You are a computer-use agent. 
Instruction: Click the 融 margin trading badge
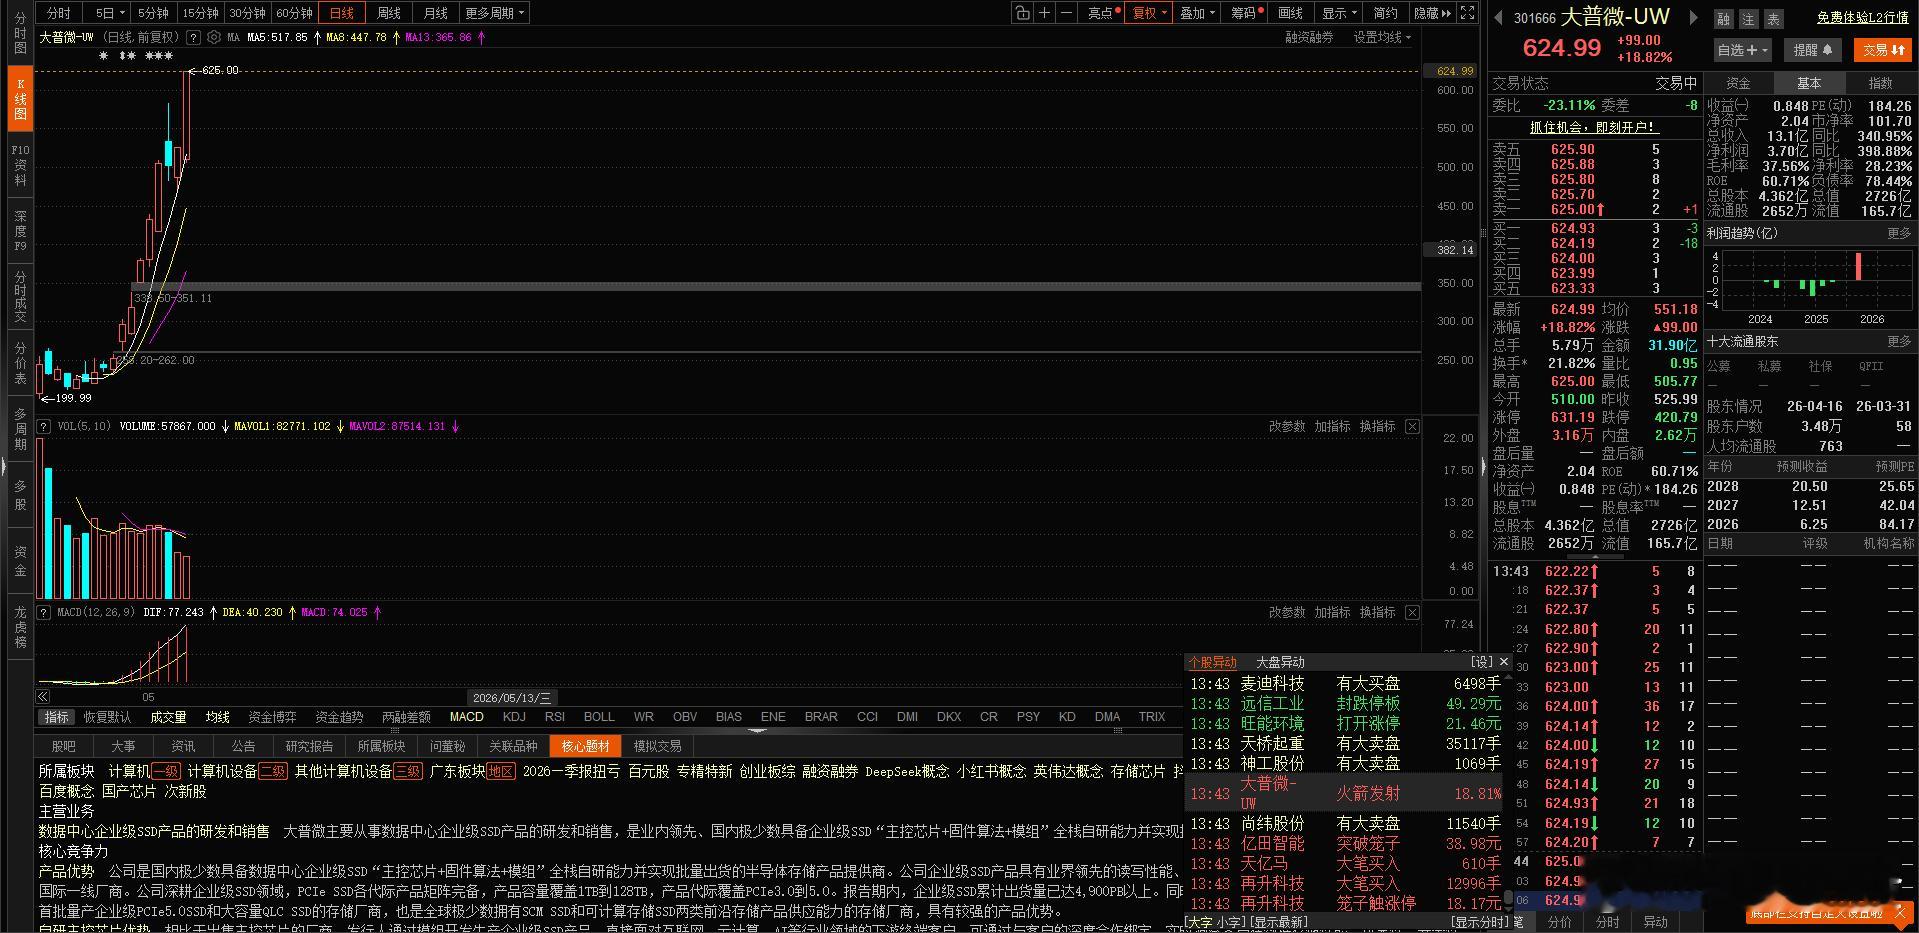1723,19
